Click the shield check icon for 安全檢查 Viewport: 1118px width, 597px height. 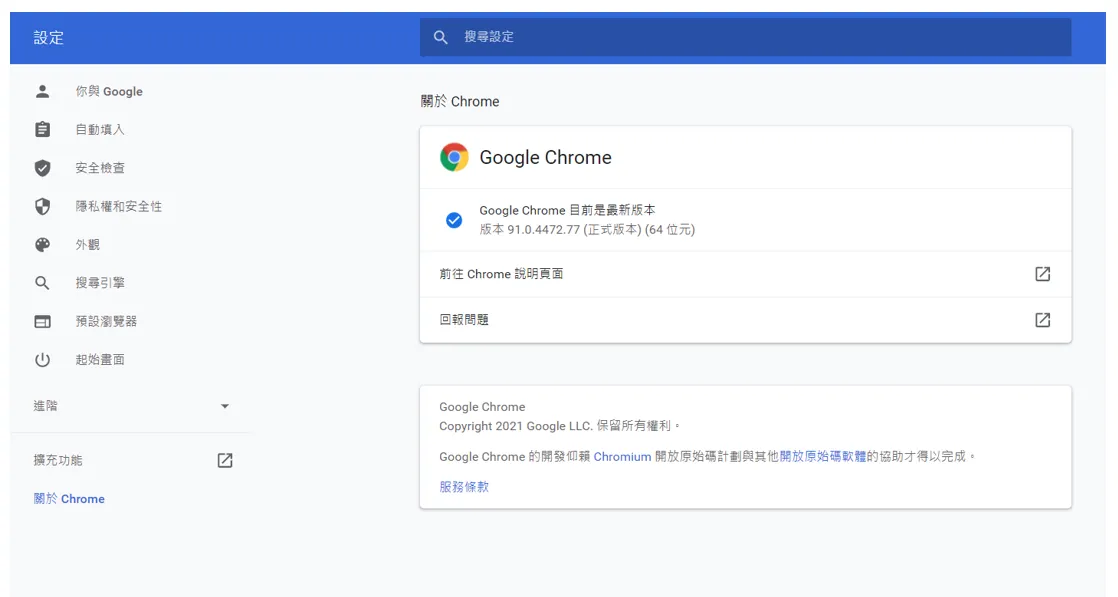43,168
